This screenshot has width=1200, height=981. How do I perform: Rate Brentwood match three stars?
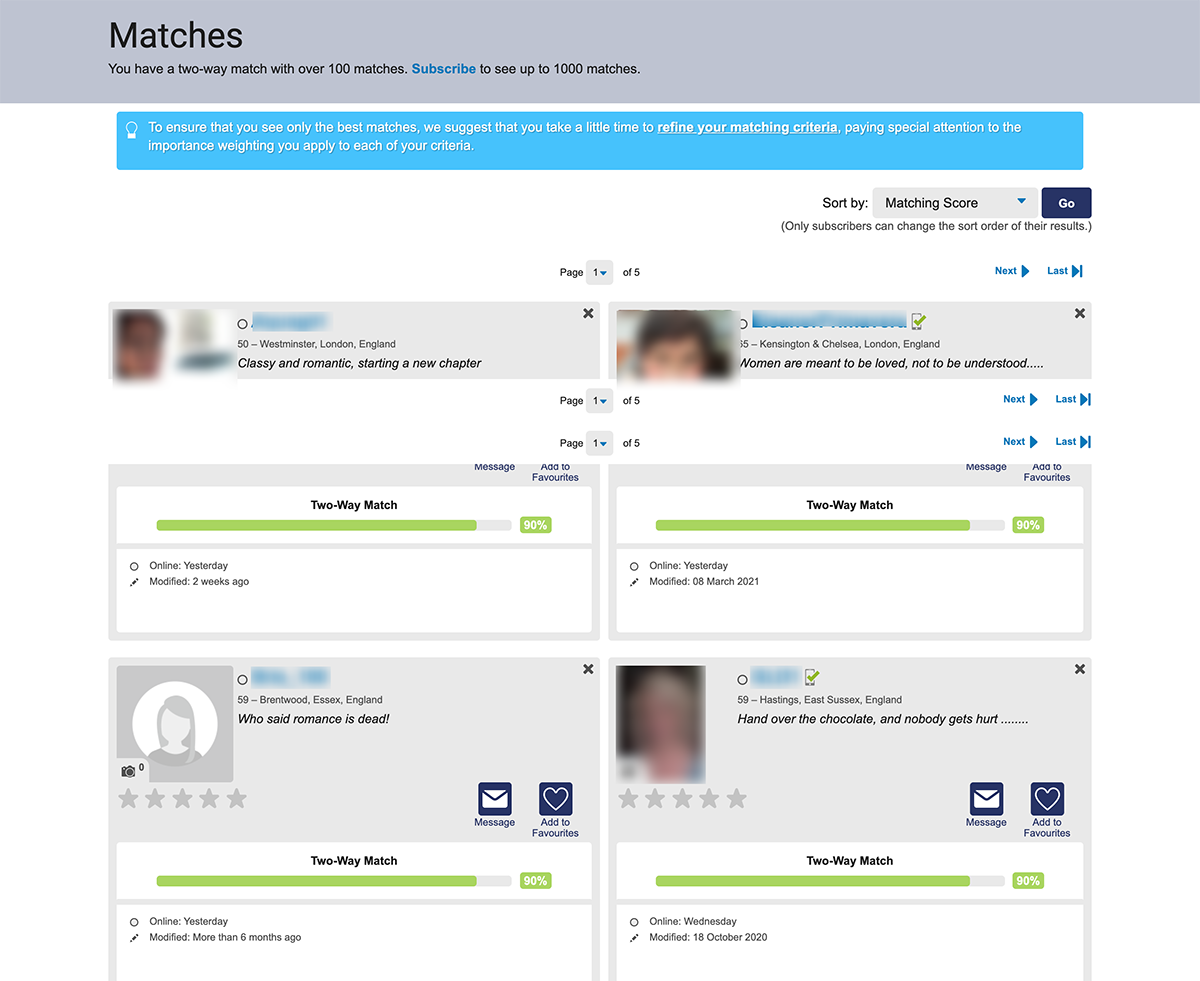click(182, 799)
